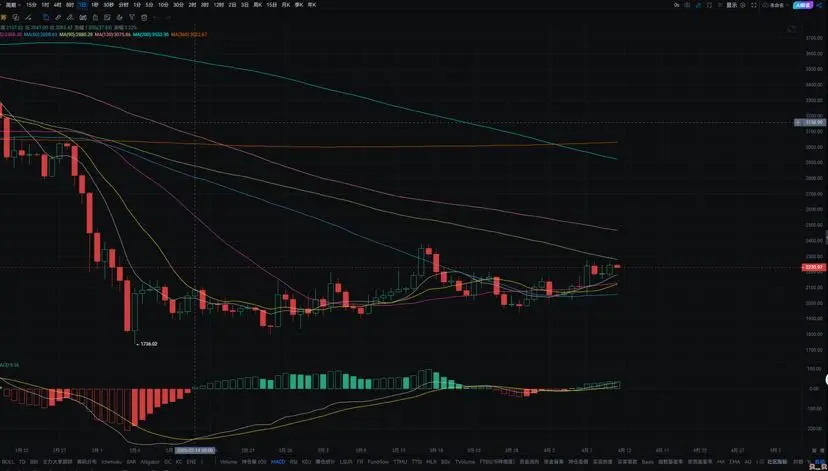Toggle the RSI sub-indicator
This screenshot has width=828, height=471.
293,461
